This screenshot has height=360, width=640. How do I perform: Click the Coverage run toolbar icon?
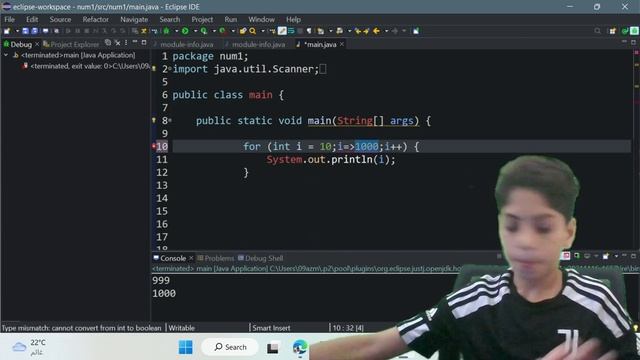pyautogui.click(x=204, y=31)
